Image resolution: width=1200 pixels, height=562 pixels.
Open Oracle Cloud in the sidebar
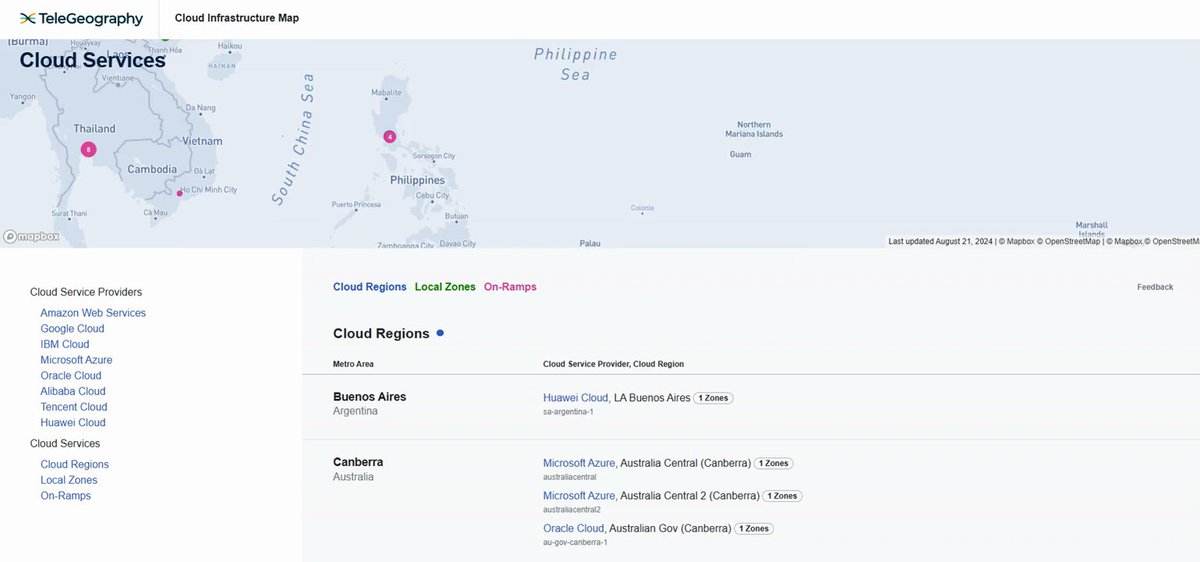pyautogui.click(x=71, y=376)
